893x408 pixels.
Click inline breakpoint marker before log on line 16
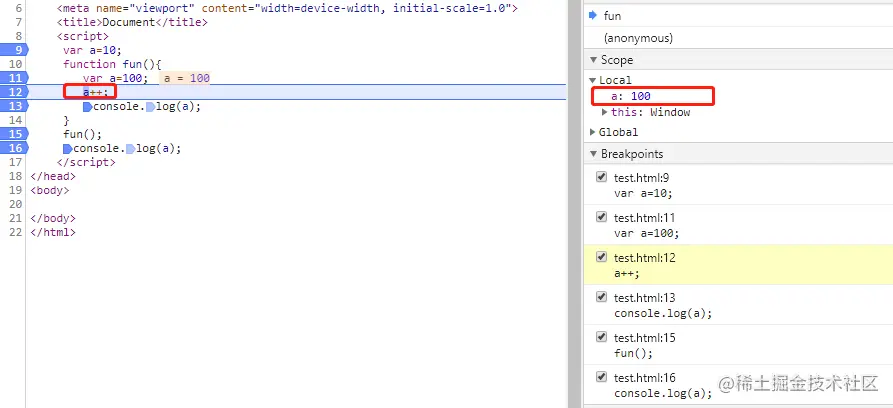click(130, 149)
